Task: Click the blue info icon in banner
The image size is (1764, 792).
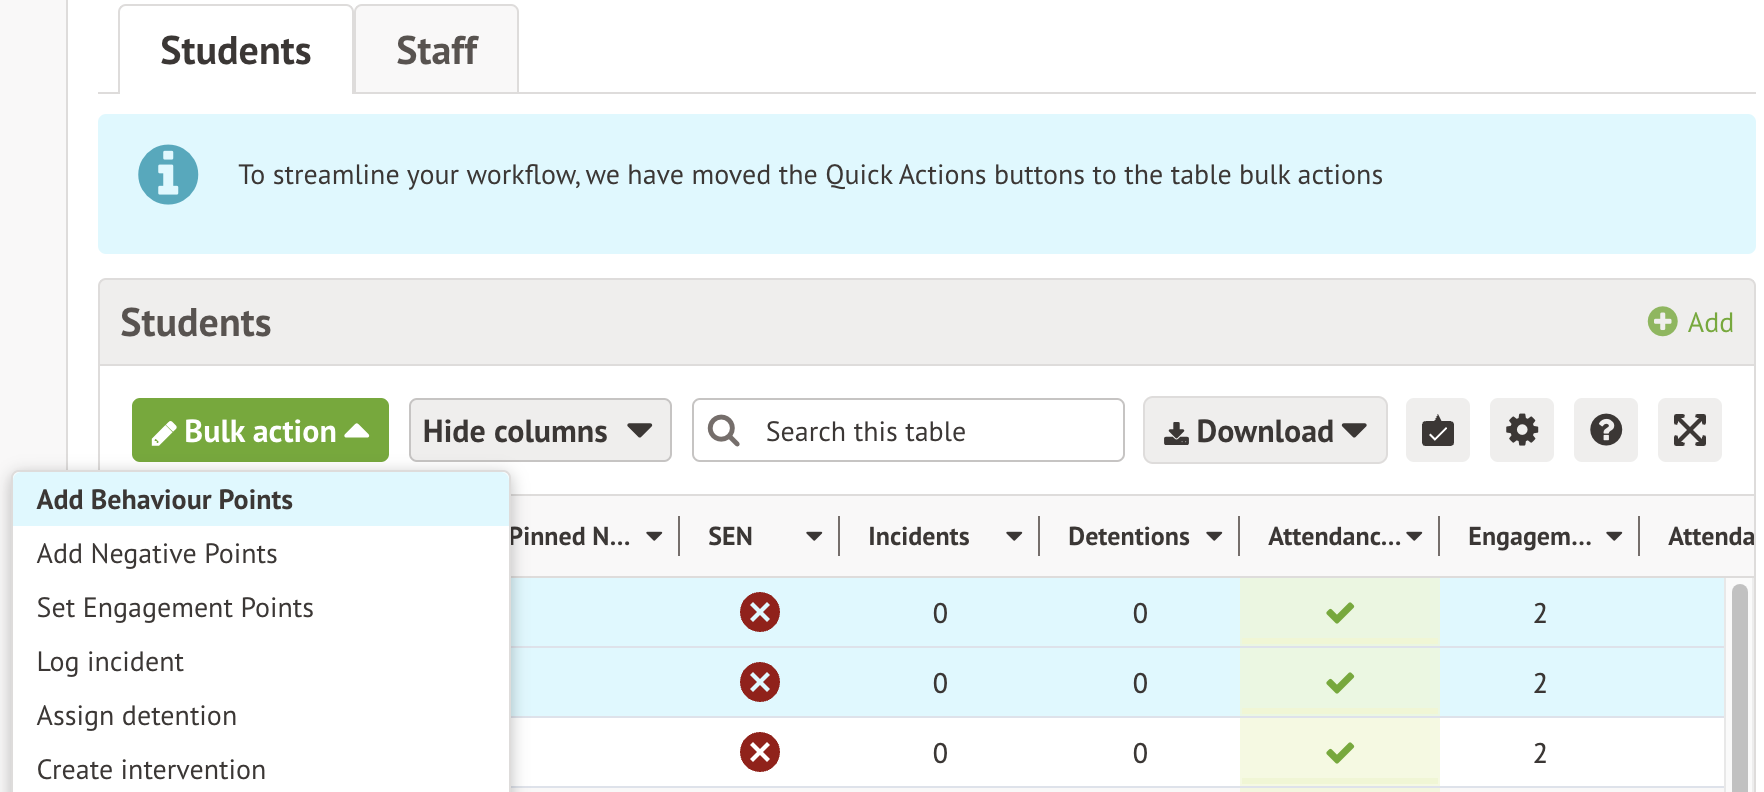Action: [168, 175]
